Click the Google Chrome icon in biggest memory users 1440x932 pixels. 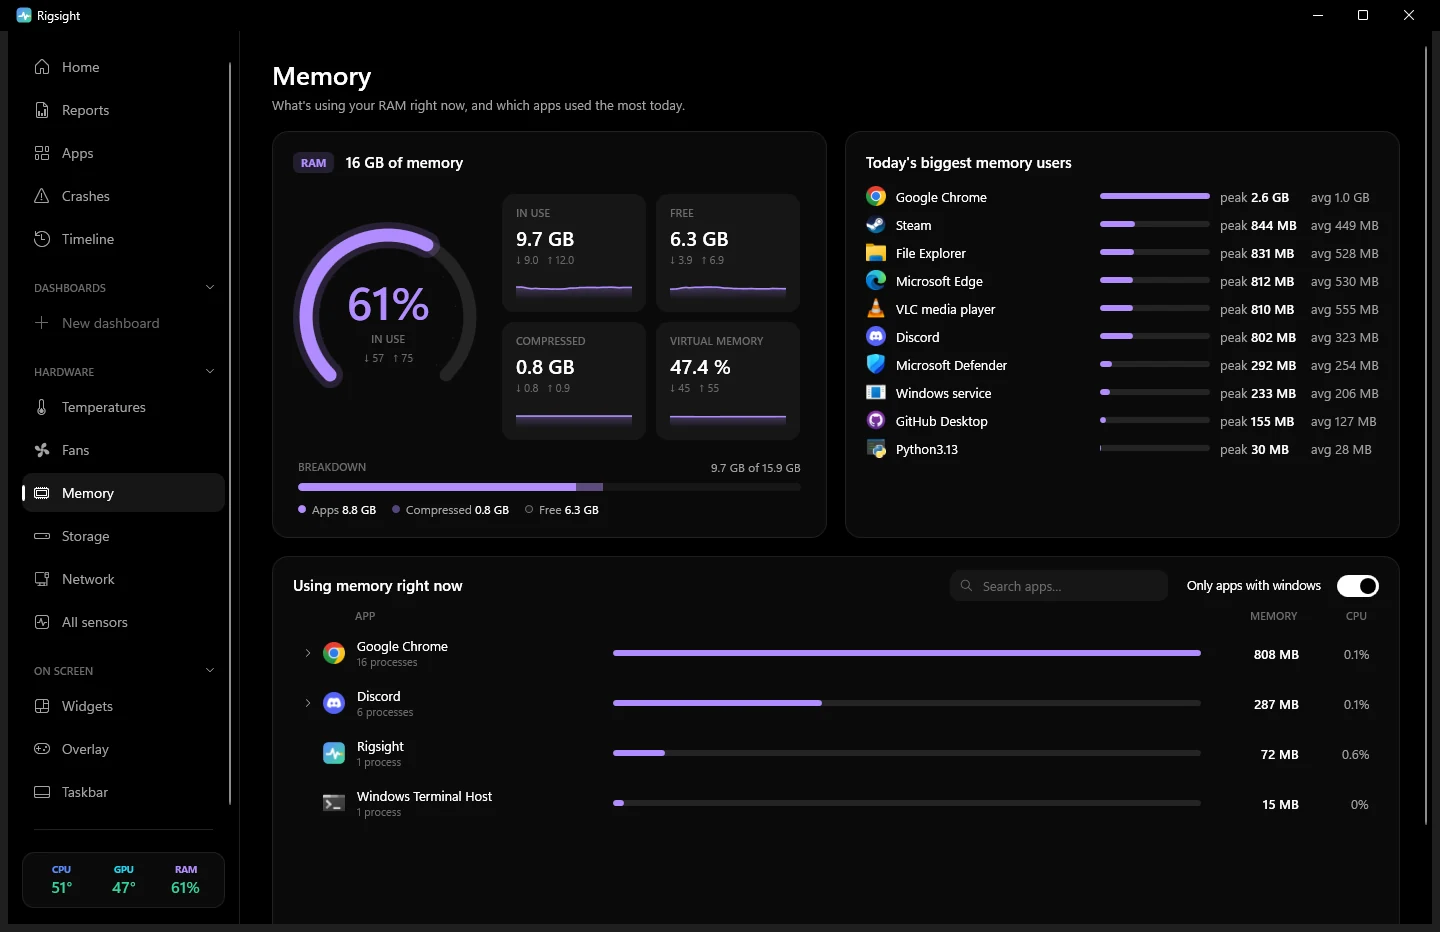pyautogui.click(x=876, y=197)
